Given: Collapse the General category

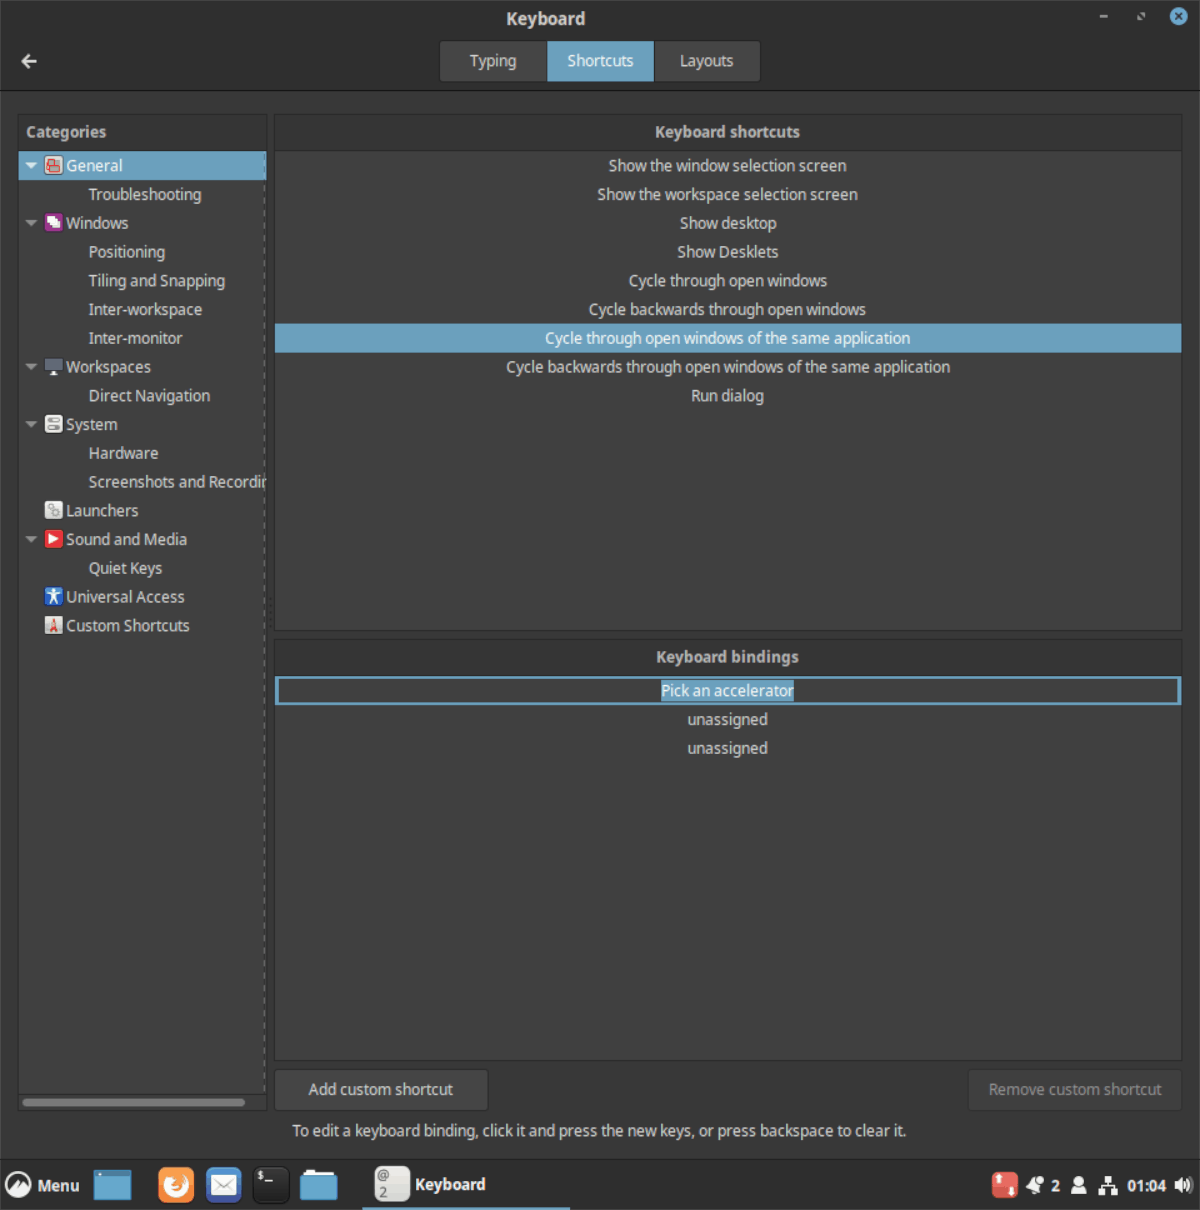Looking at the screenshot, I should (x=30, y=165).
